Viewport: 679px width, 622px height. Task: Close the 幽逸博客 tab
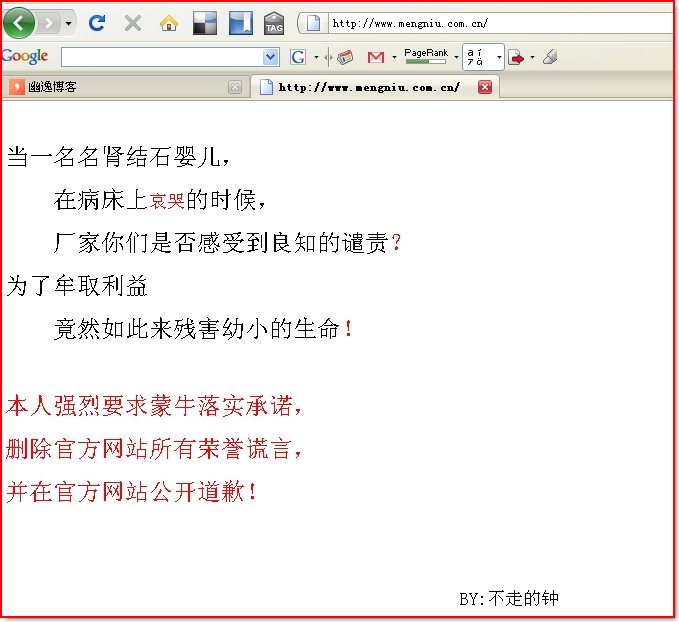point(234,87)
